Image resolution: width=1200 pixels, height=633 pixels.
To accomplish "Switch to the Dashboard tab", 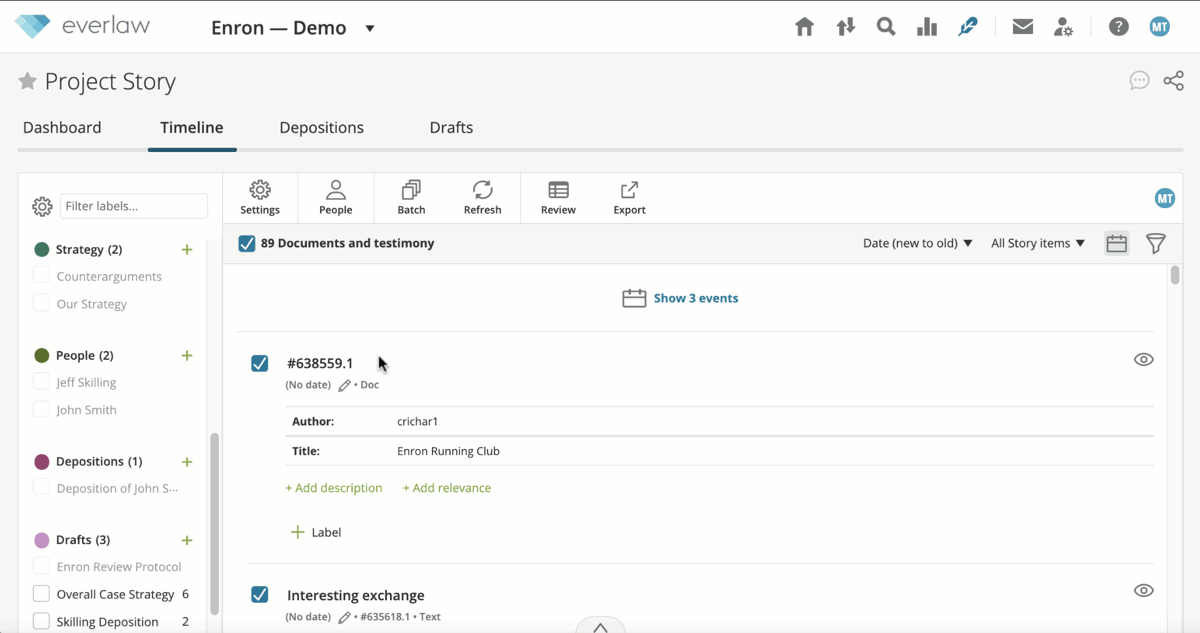I will (x=62, y=128).
